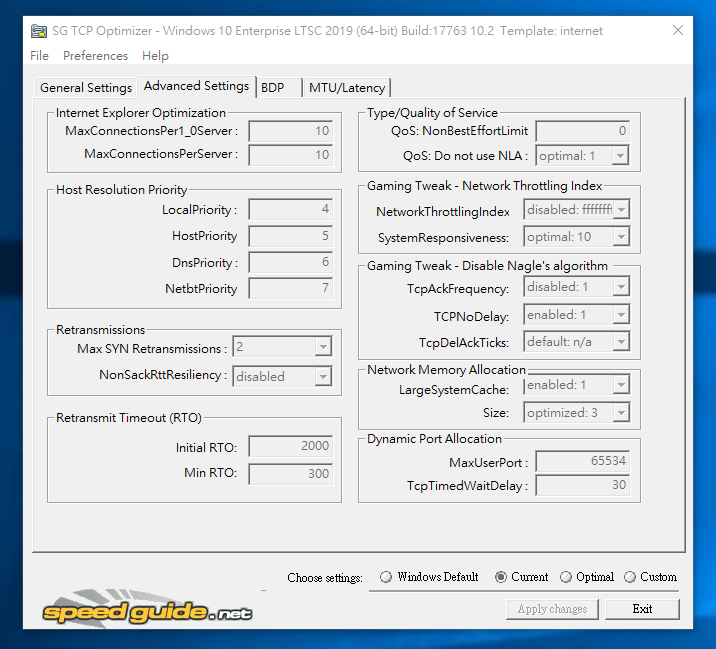Click the speedguide.net logo
716x649 pixels.
[x=147, y=608]
